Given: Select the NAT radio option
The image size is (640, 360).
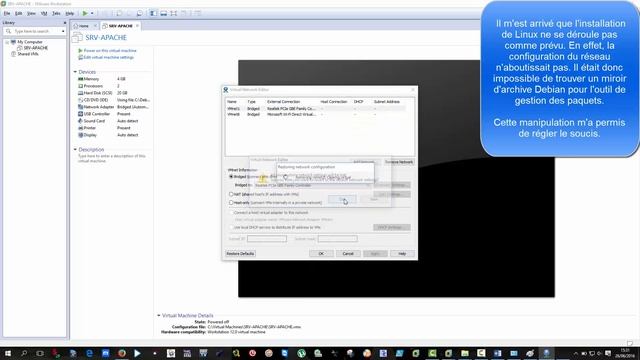Looking at the screenshot, I should [231, 194].
